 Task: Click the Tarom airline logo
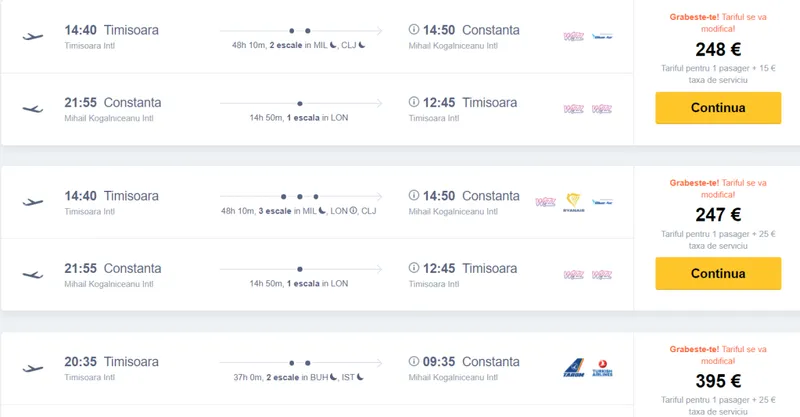(x=573, y=368)
